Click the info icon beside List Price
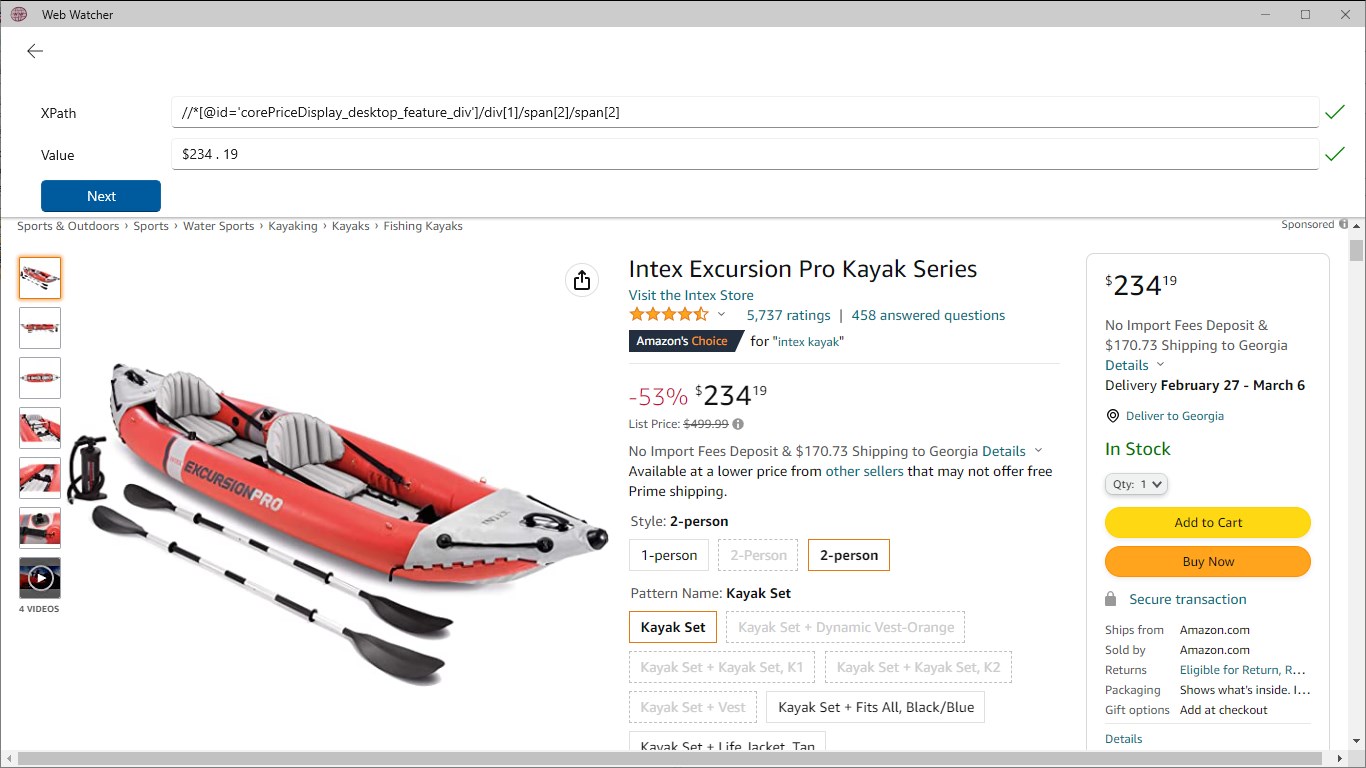The width and height of the screenshot is (1366, 768). (x=738, y=424)
